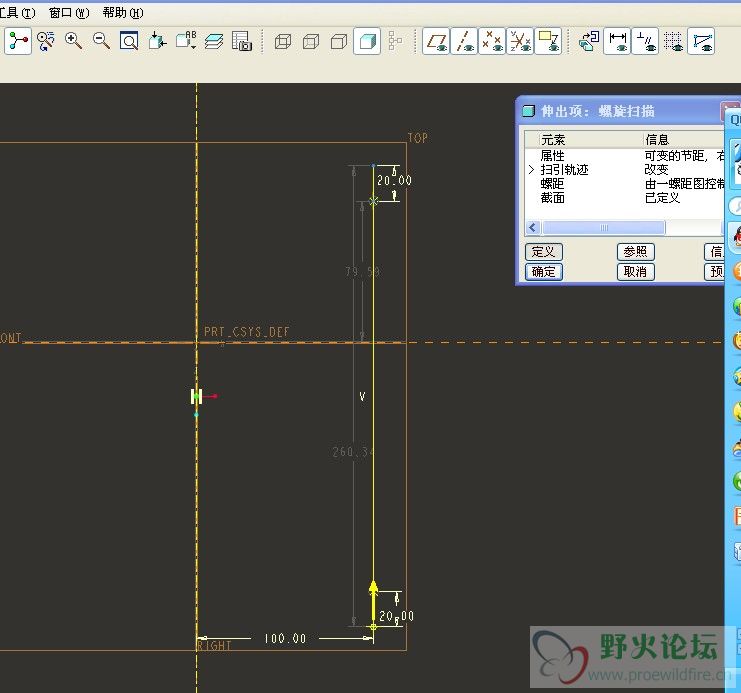The height and width of the screenshot is (693, 741).
Task: Click the sketch orientation icon
Action: [x=589, y=41]
